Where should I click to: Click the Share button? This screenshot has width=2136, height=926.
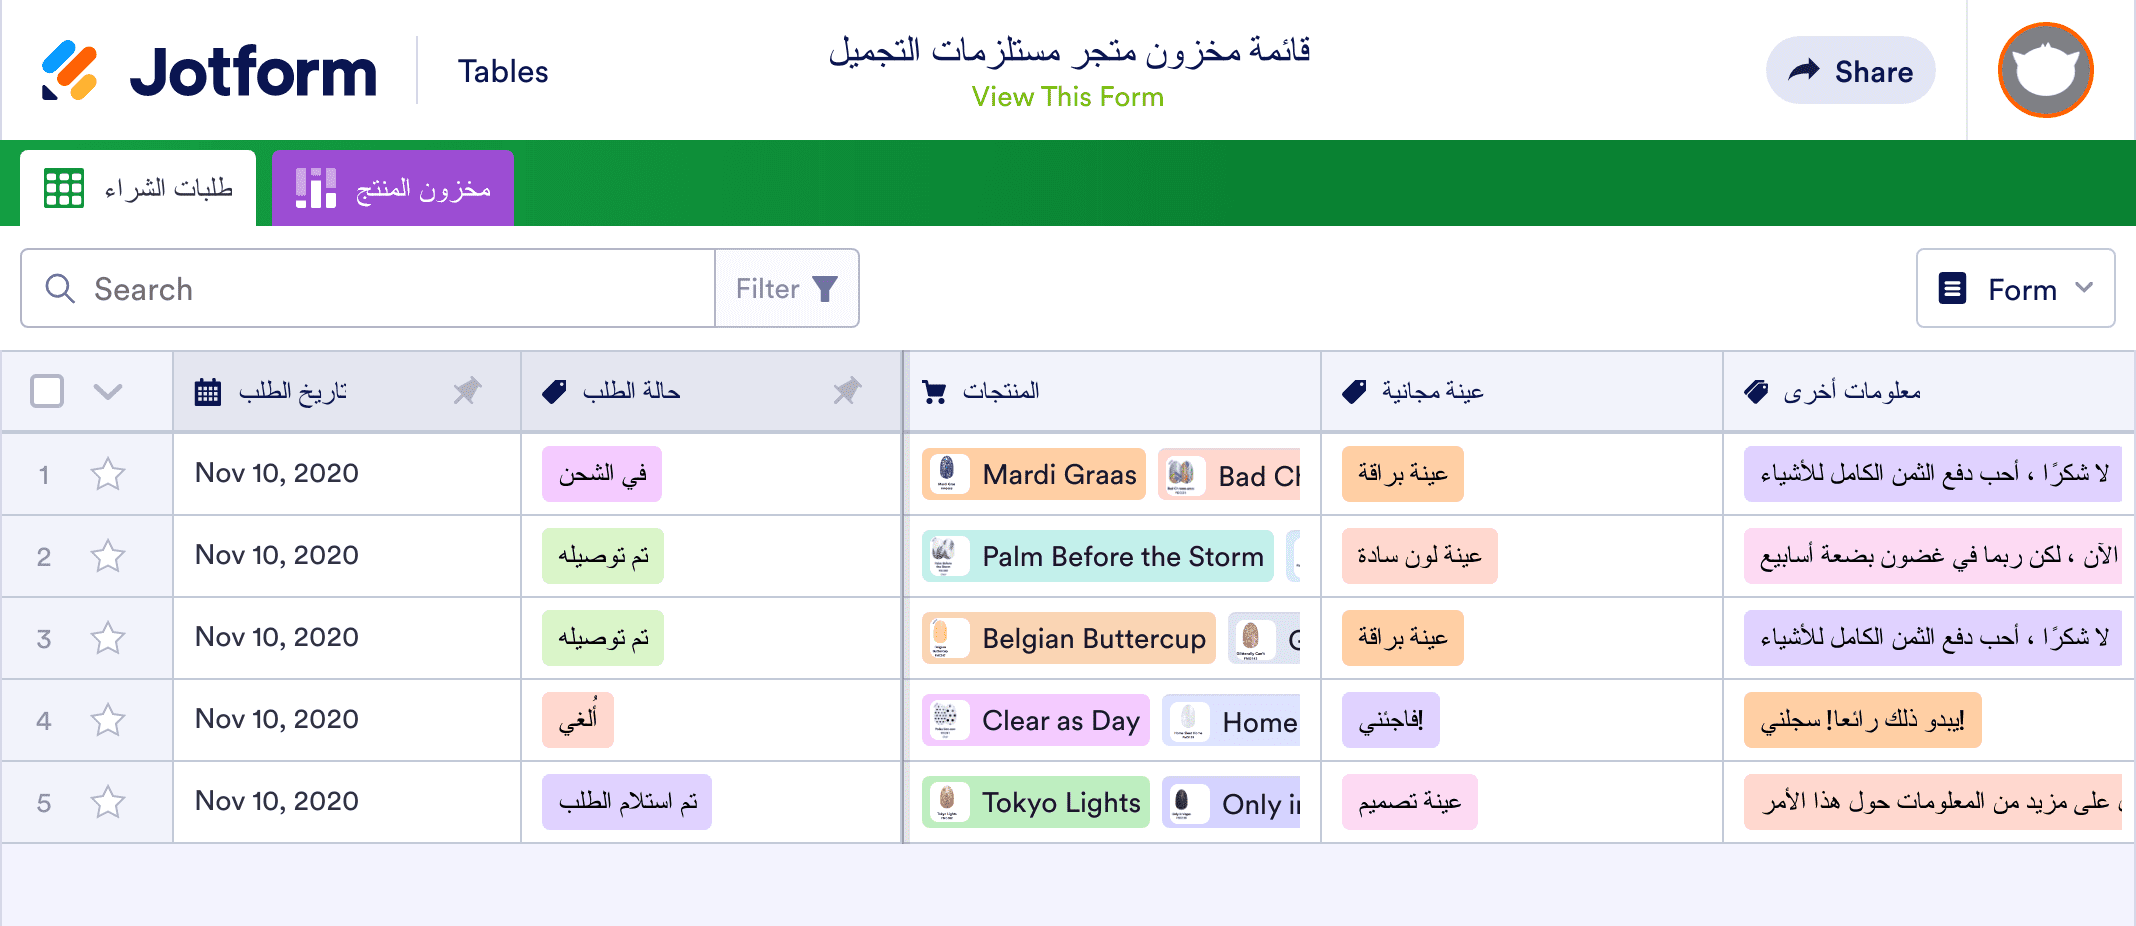(1850, 70)
